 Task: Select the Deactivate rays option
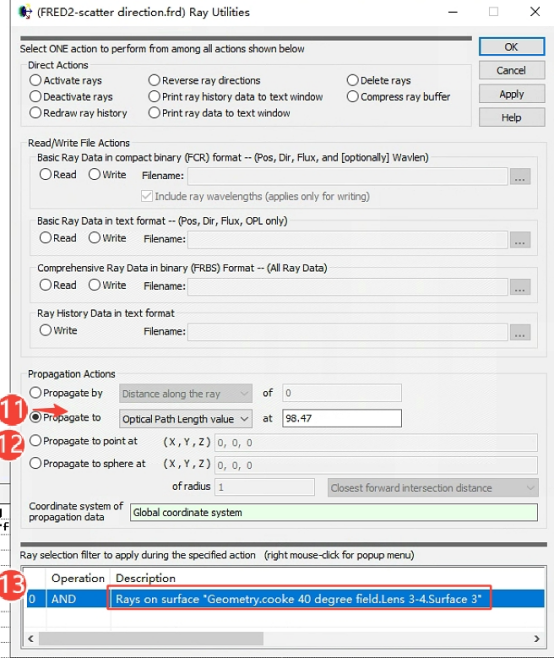(x=71, y=97)
